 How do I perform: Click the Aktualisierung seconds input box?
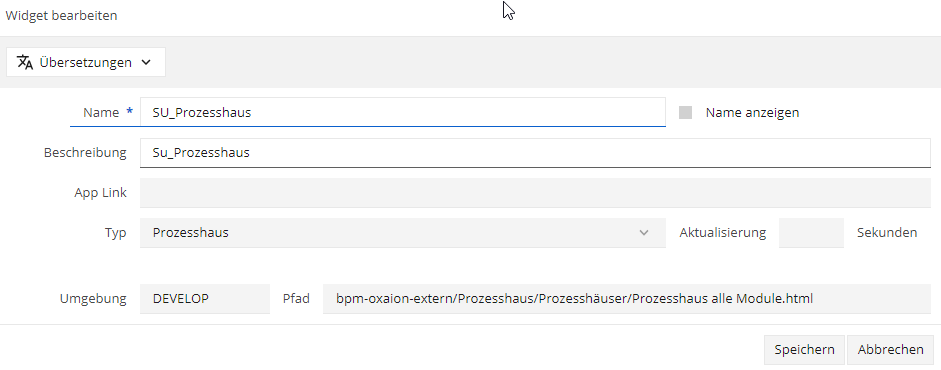click(811, 233)
